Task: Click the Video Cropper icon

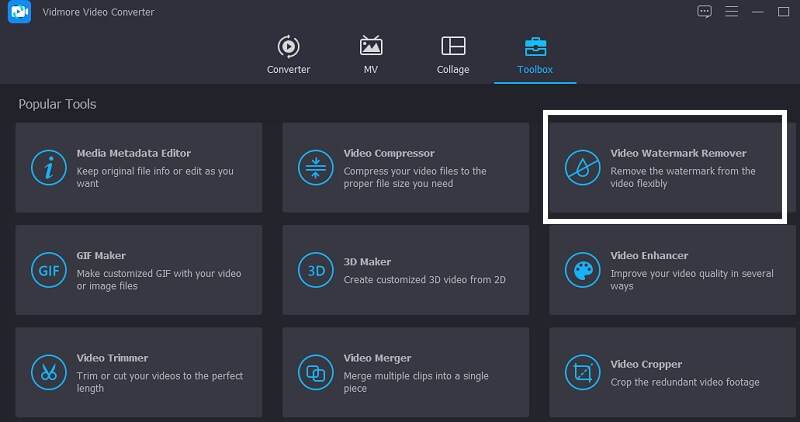Action: [581, 372]
